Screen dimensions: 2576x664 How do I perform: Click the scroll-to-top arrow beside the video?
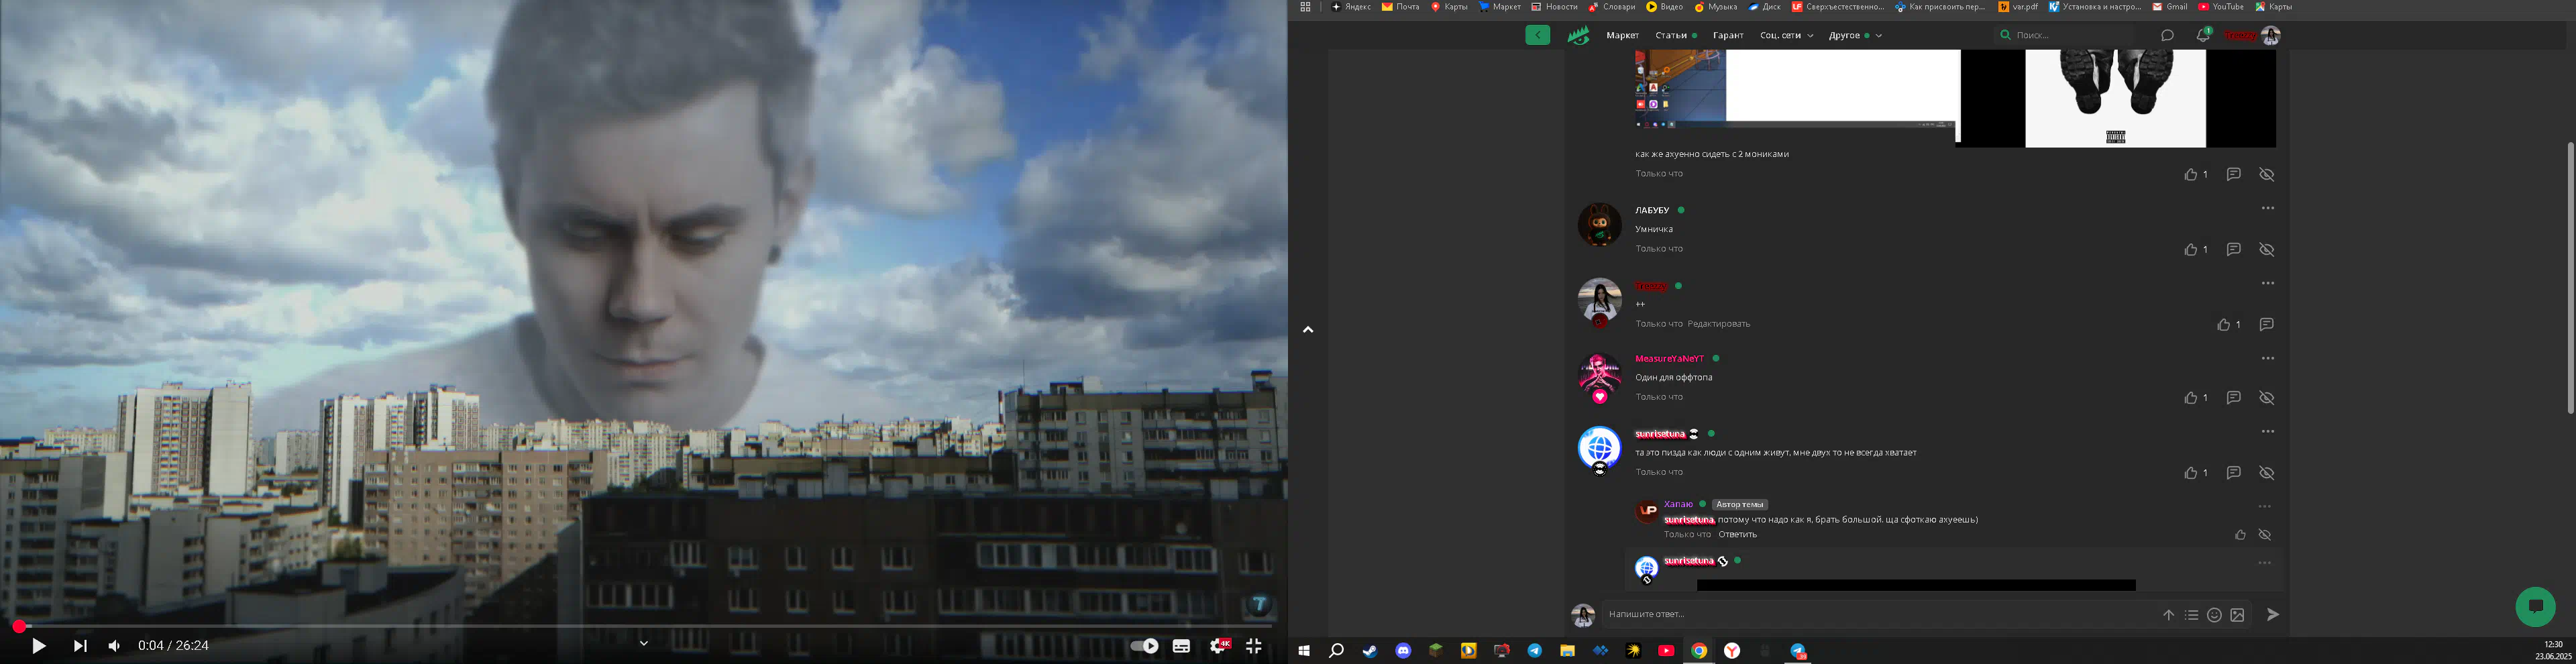tap(1308, 329)
